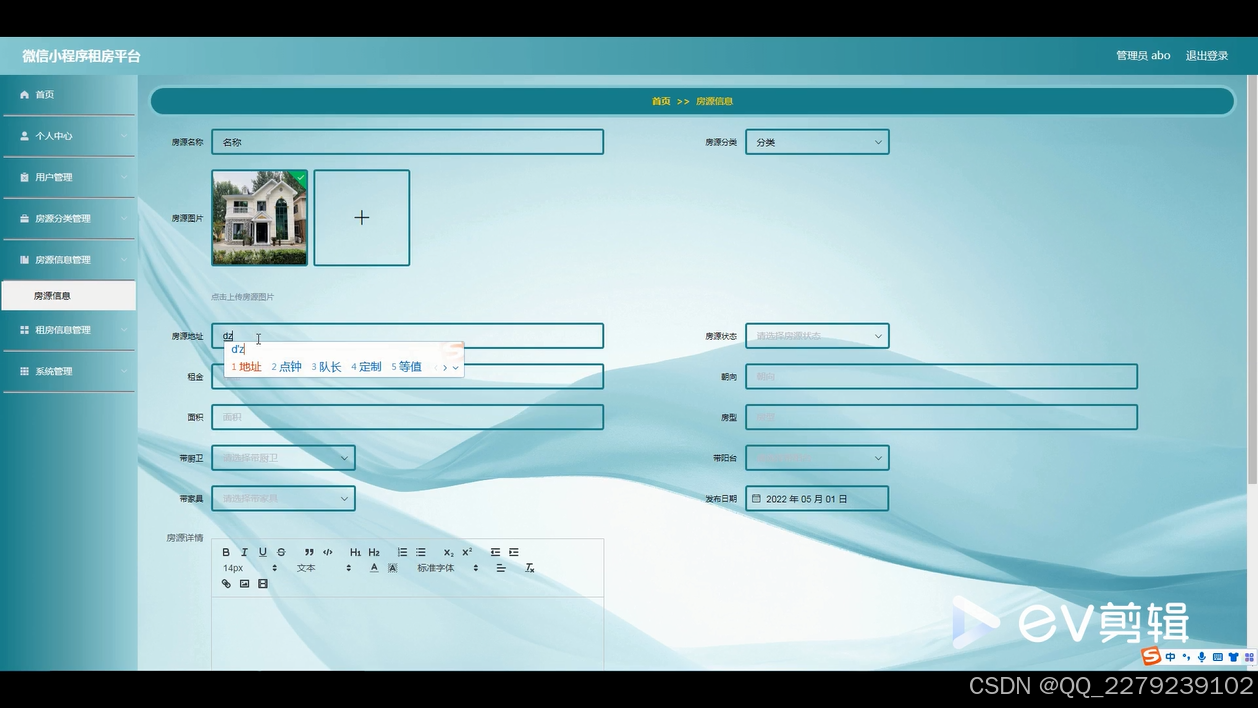1258x708 pixels.
Task: Toggle Sogou punctuation mode
Action: (1186, 657)
